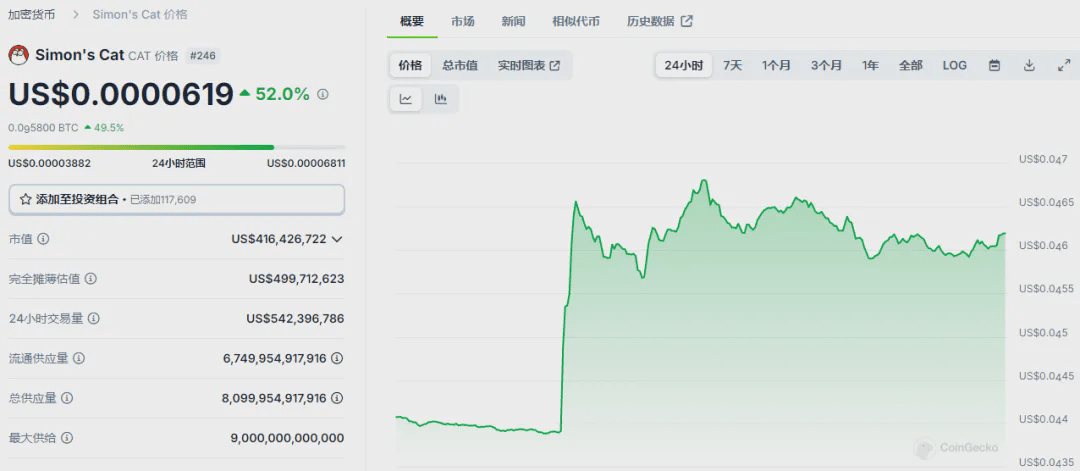
Task: Click price chart peak near US$0.0465
Action: pyautogui.click(x=576, y=202)
